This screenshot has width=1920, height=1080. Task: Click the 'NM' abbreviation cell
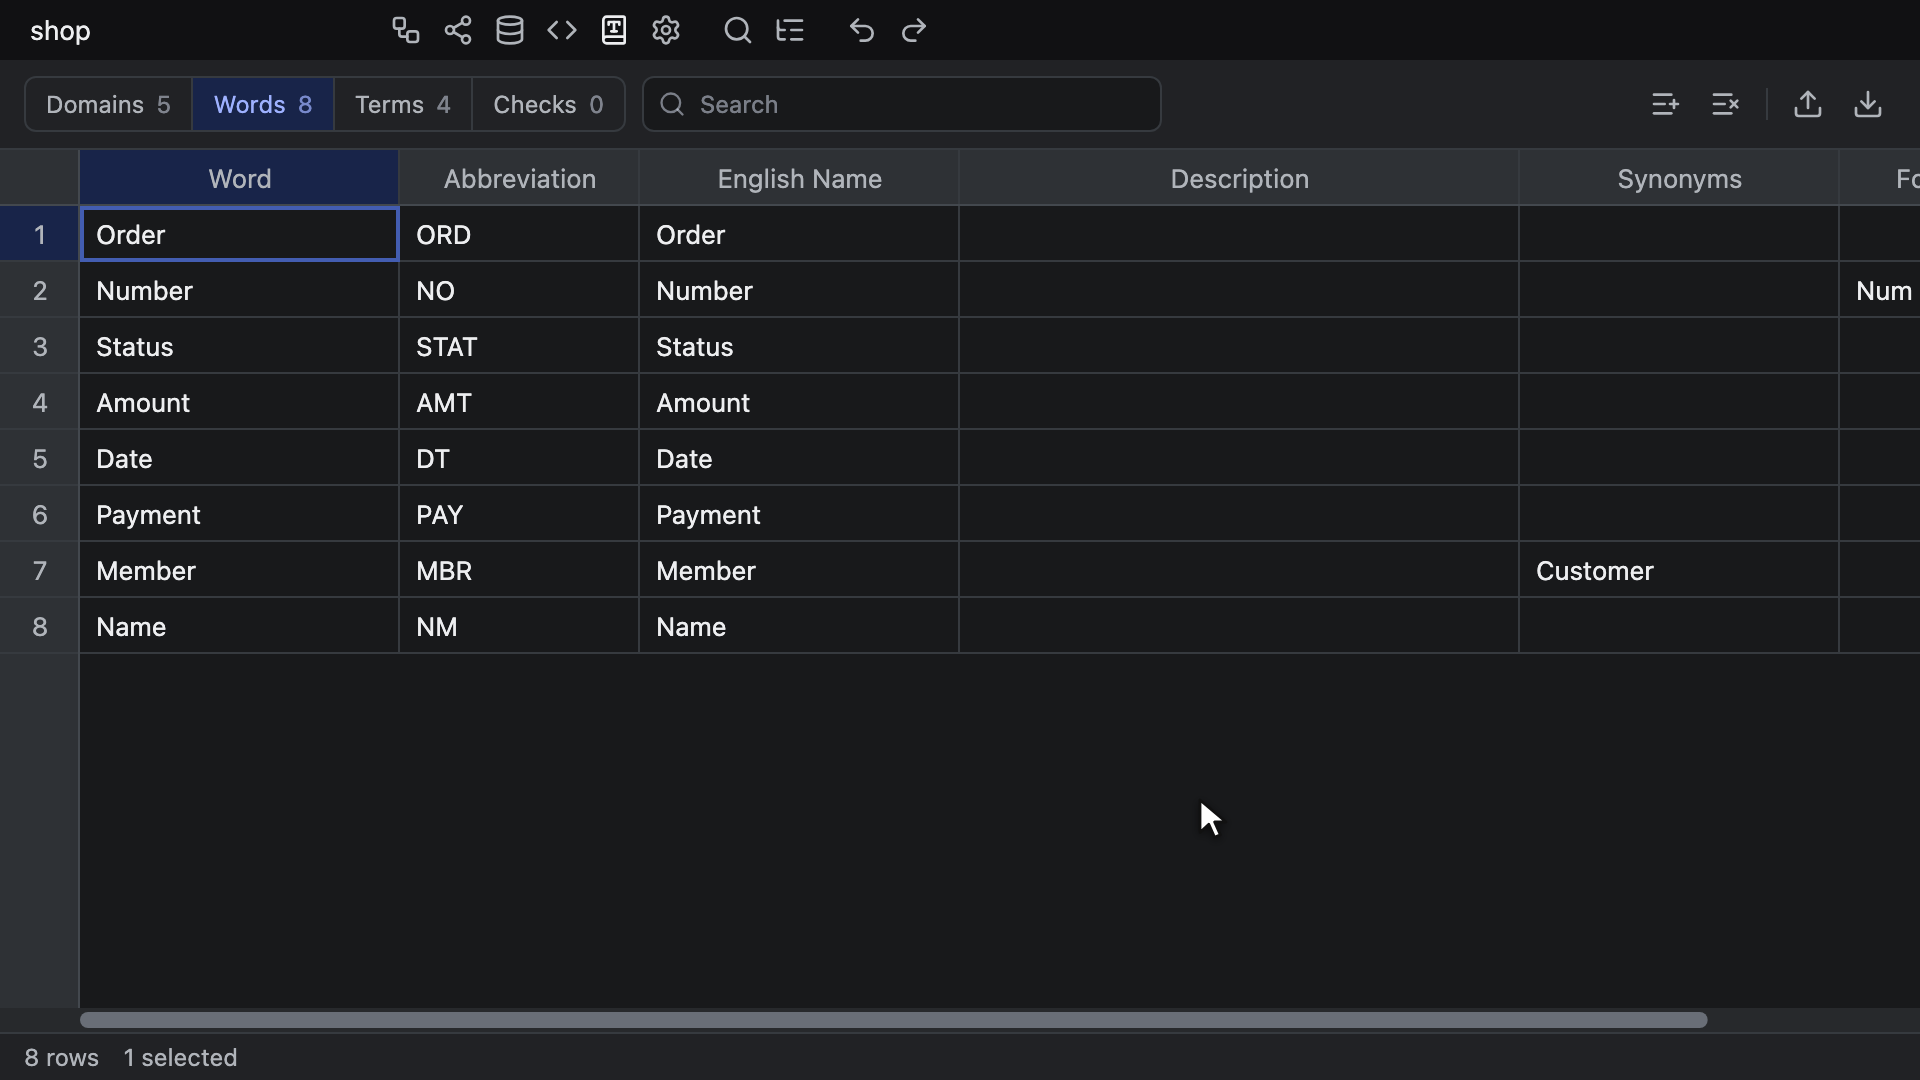(x=519, y=626)
